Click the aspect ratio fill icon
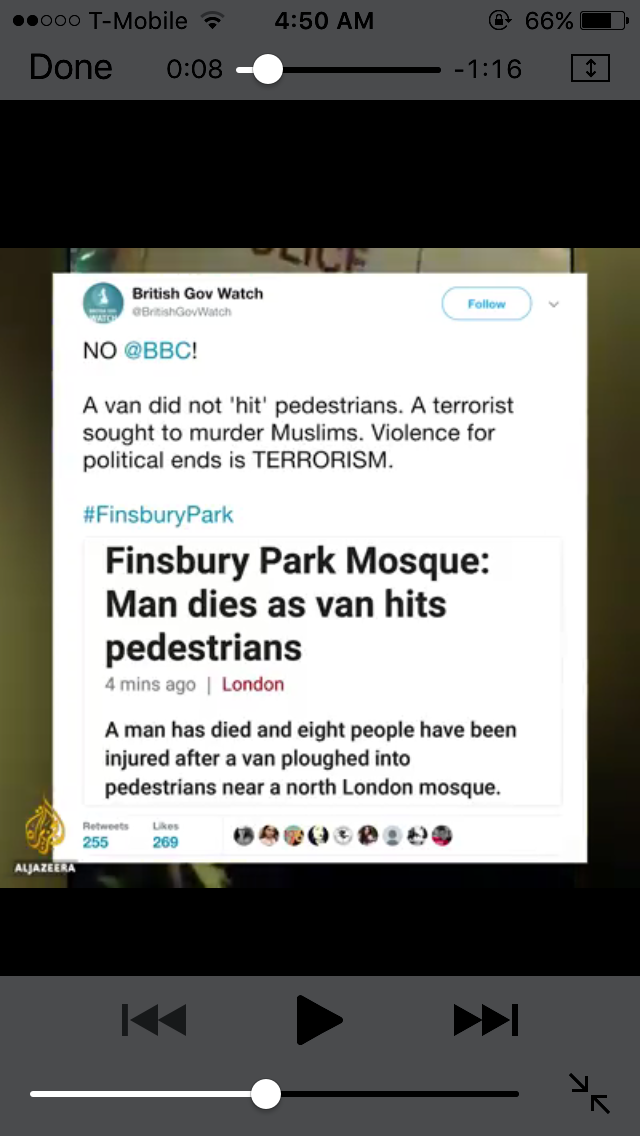The width and height of the screenshot is (640, 1136). (x=590, y=69)
